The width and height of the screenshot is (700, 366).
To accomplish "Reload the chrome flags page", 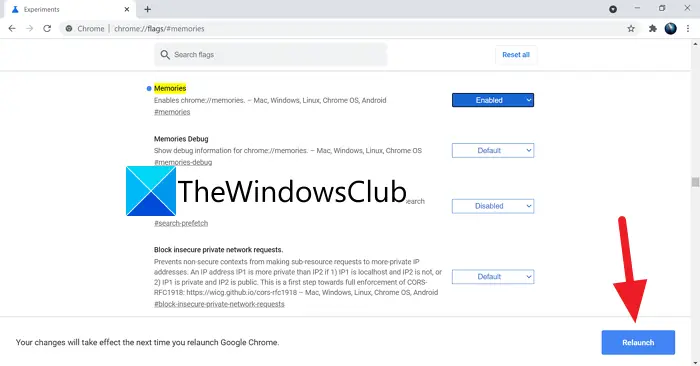I will tap(47, 29).
